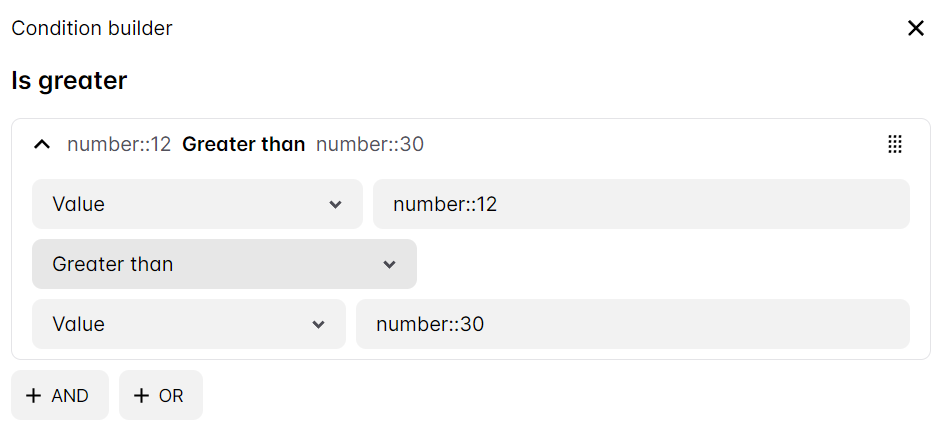
Task: Click the number::12 input field
Action: 641,204
